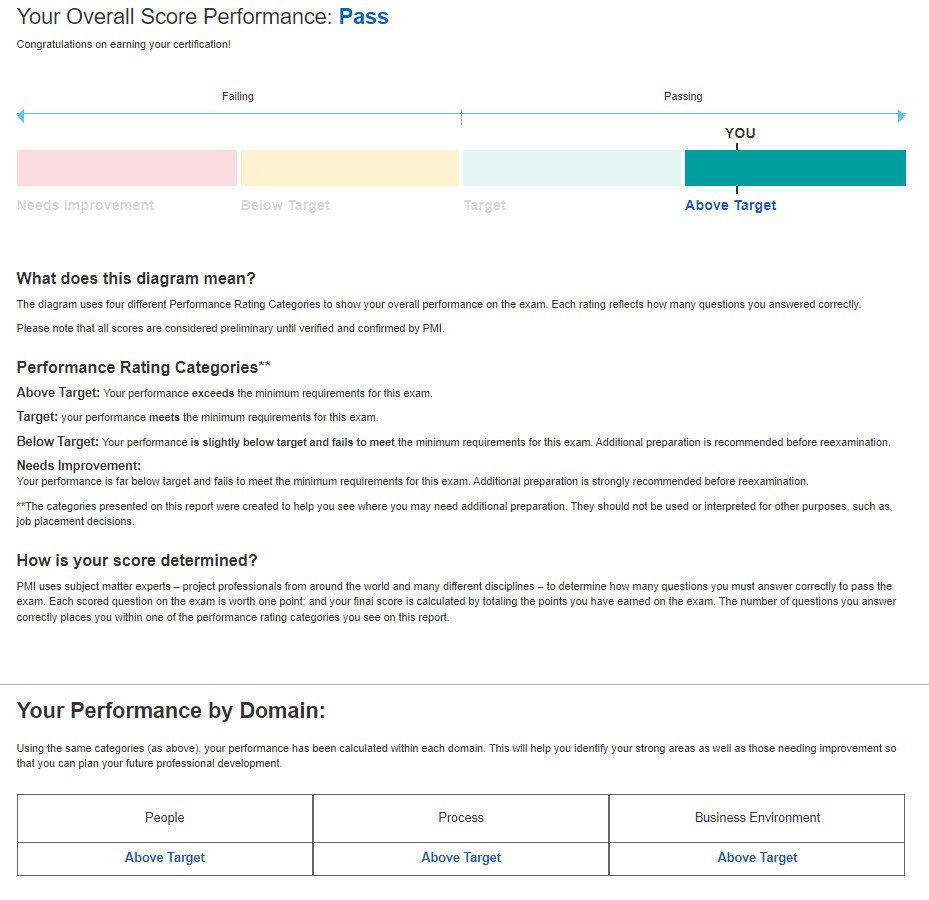The width and height of the screenshot is (929, 900).
Task: Click the Failing label above the line
Action: [x=238, y=96]
